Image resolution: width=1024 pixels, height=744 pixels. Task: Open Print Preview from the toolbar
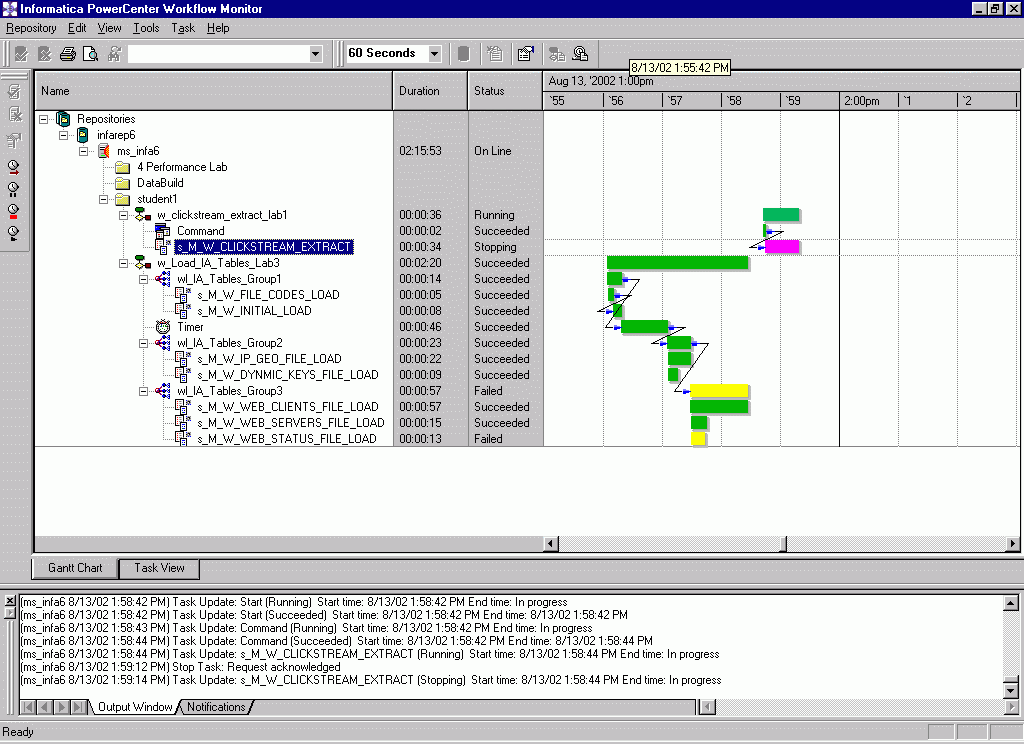click(91, 54)
